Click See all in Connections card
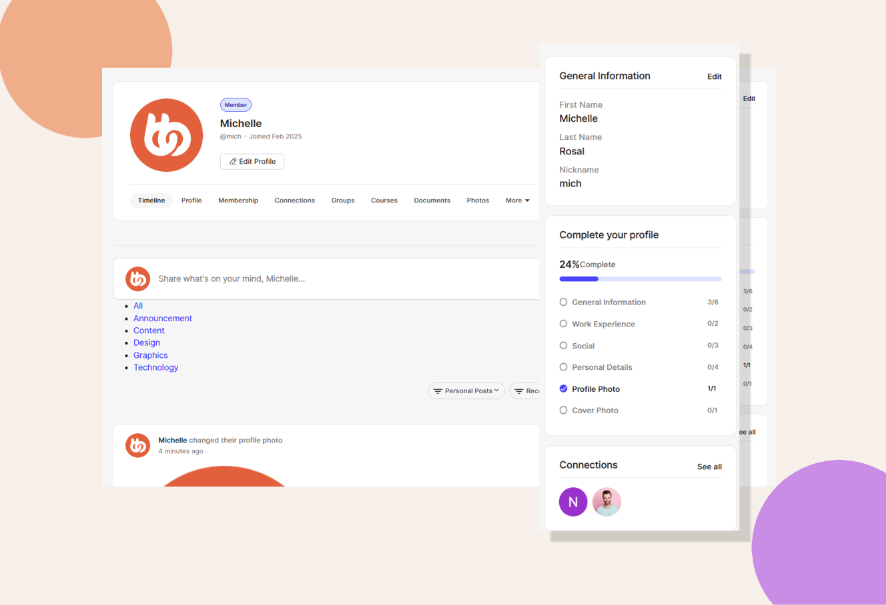Image resolution: width=886 pixels, height=605 pixels. [709, 466]
